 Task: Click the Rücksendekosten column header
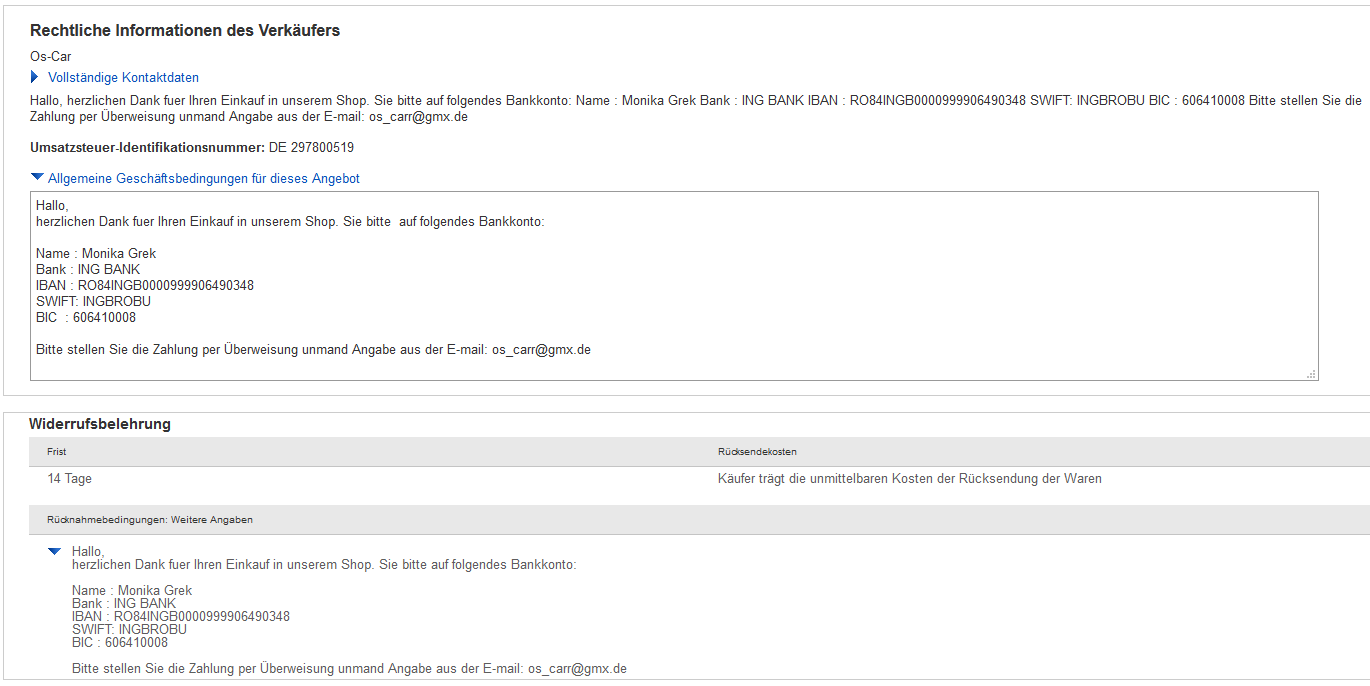pos(757,452)
